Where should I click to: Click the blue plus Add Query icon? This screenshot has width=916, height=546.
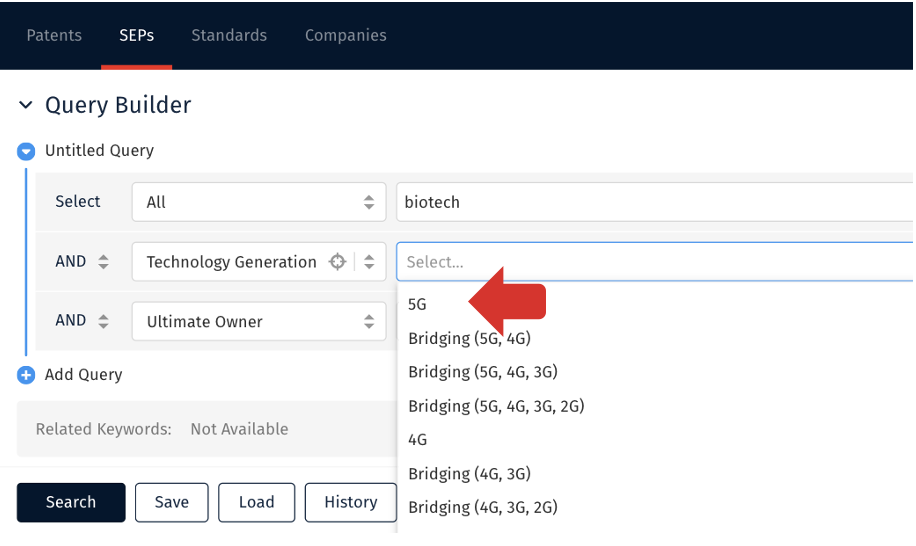[26, 375]
